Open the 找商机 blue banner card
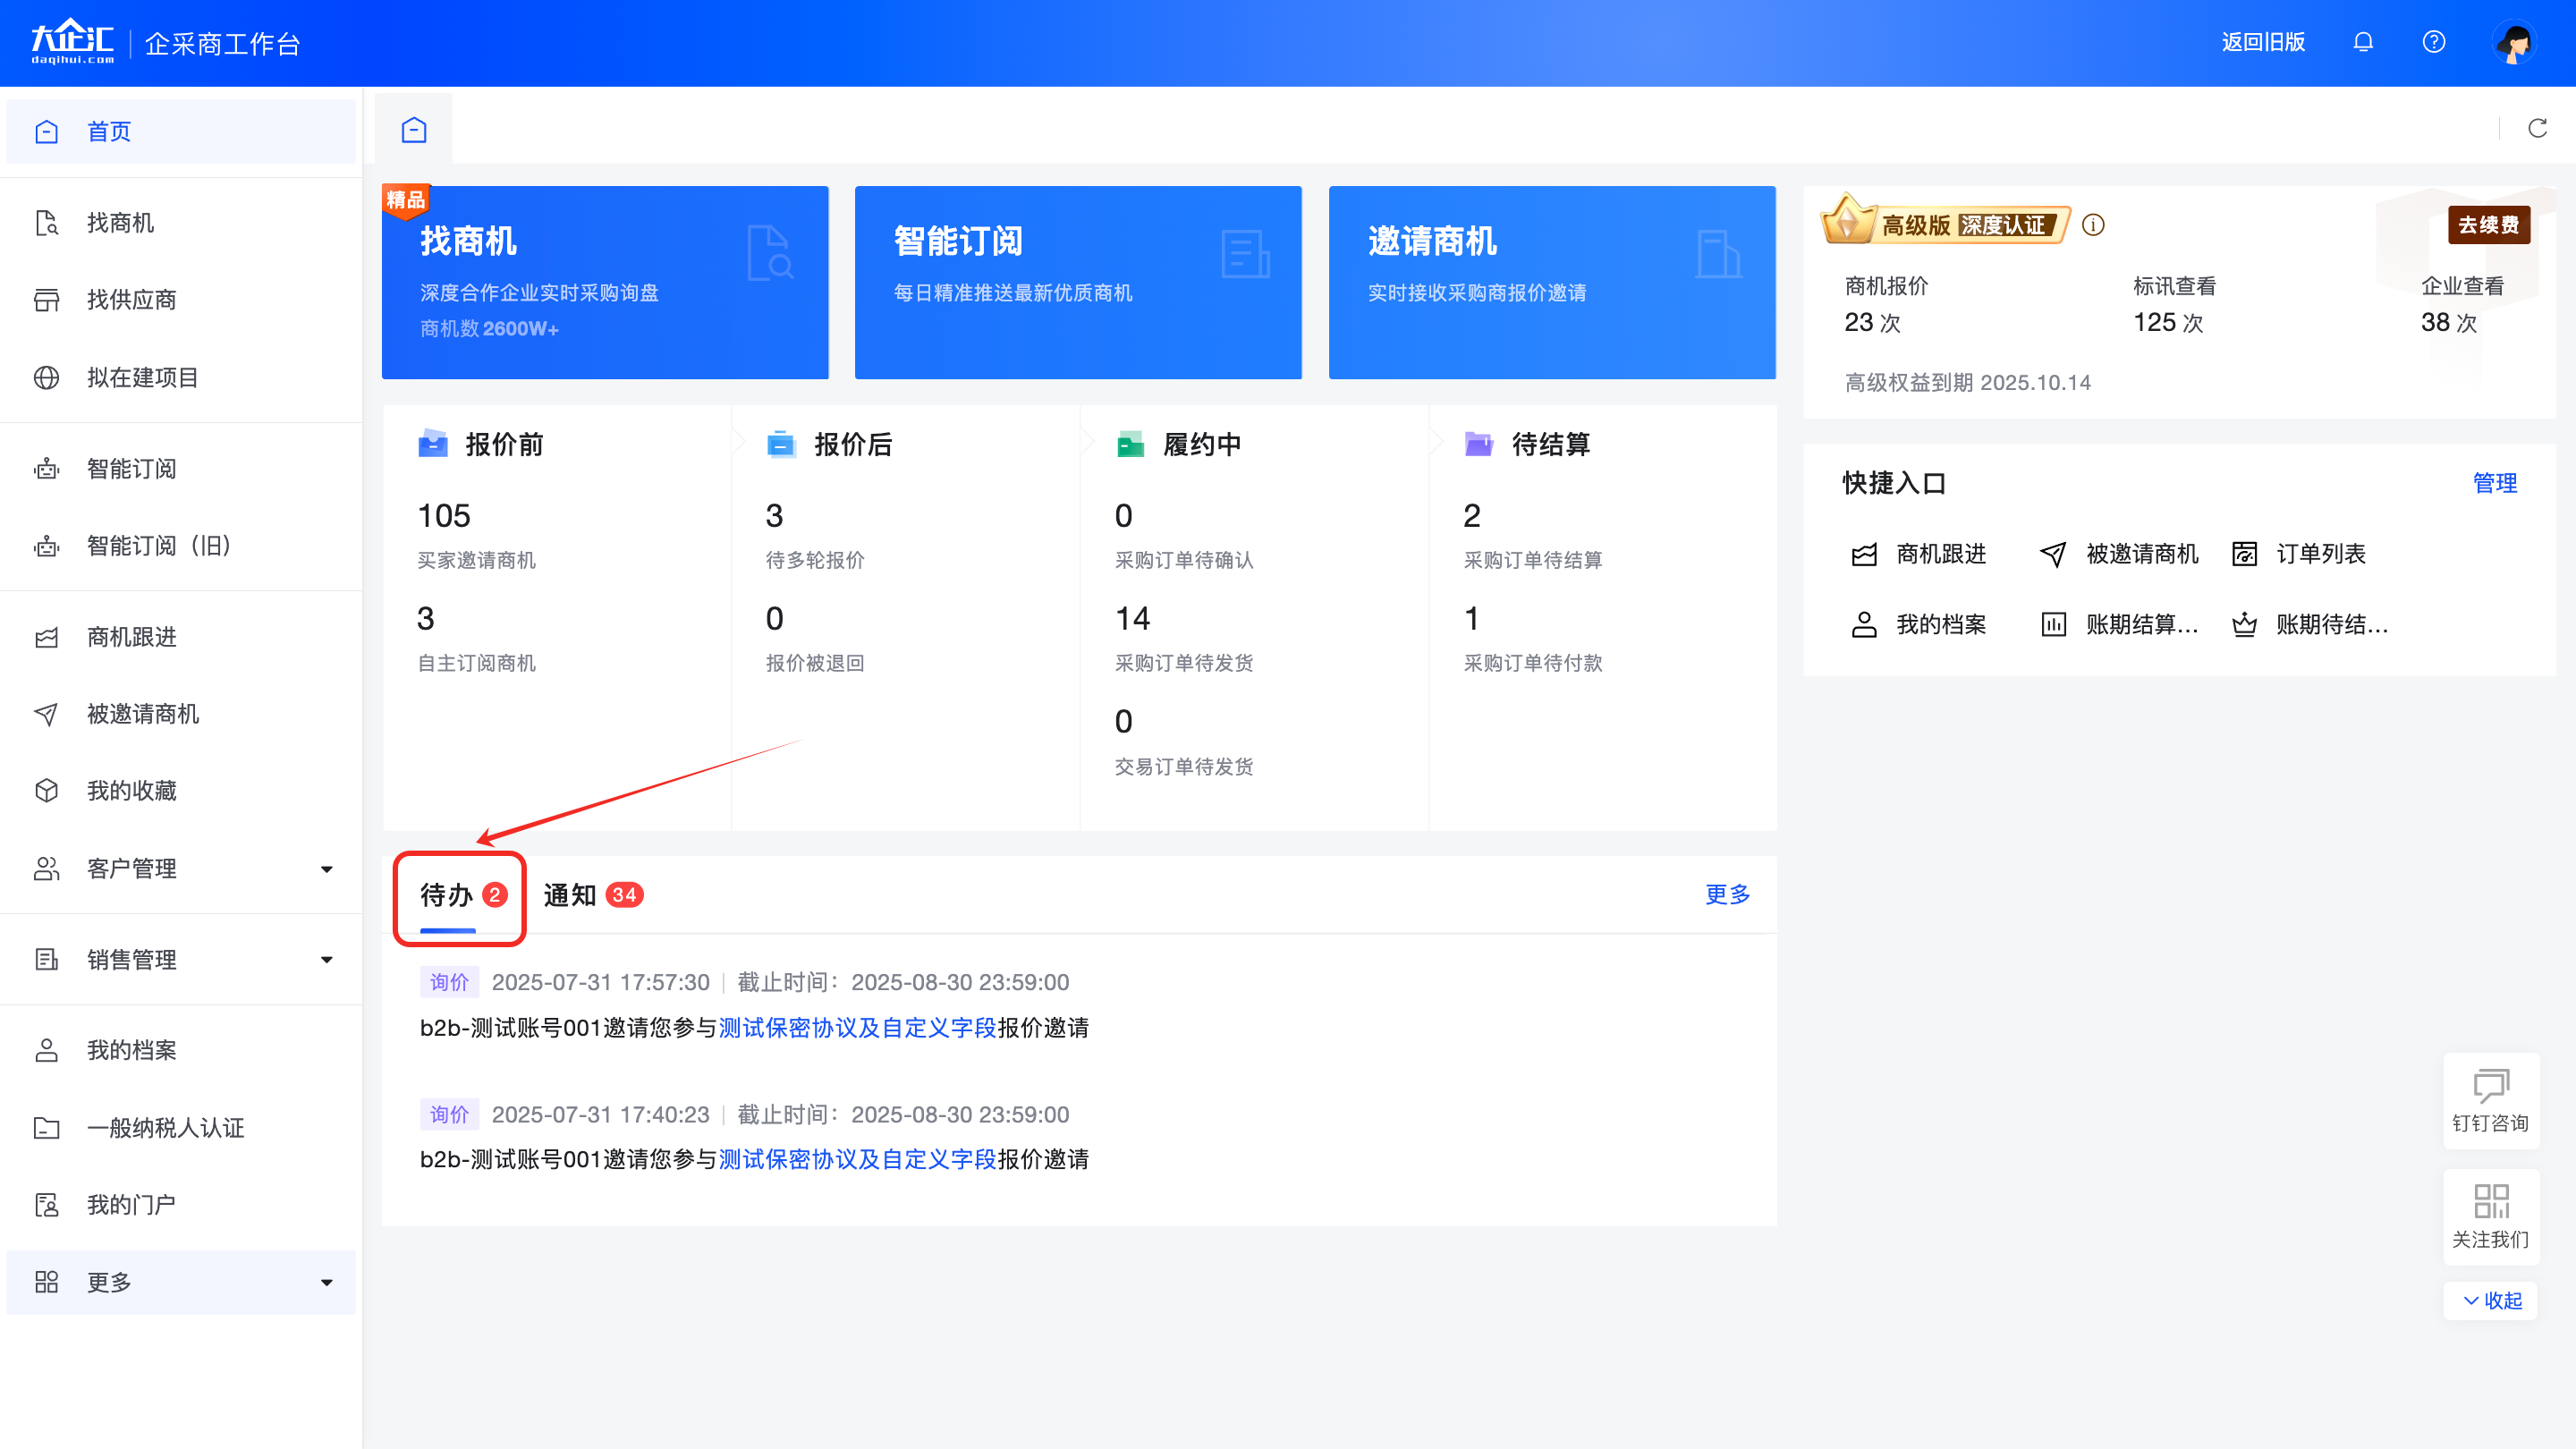Screen dimensions: 2576x1449 (x=605, y=282)
